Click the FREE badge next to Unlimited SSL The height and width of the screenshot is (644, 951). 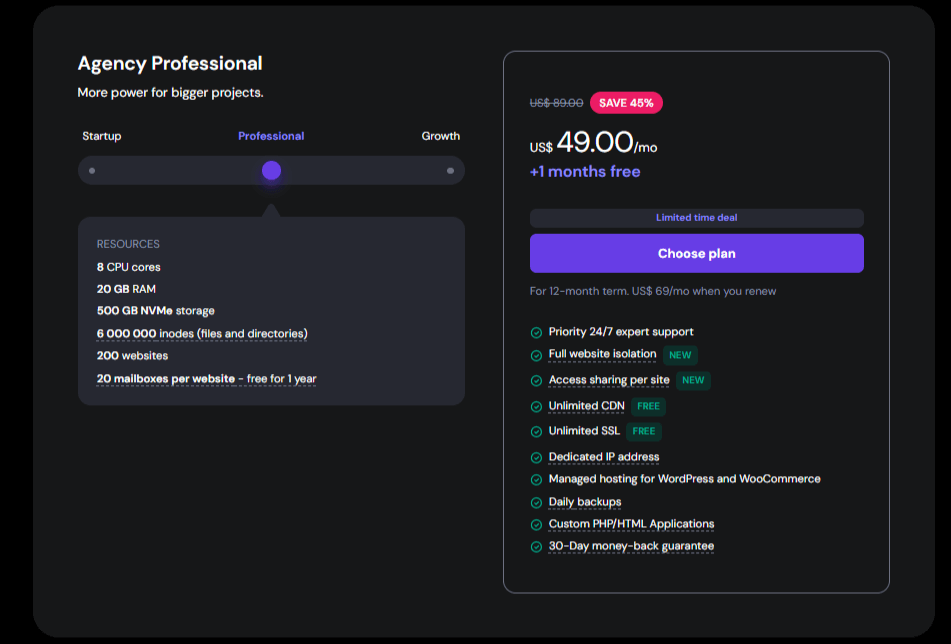(x=643, y=431)
